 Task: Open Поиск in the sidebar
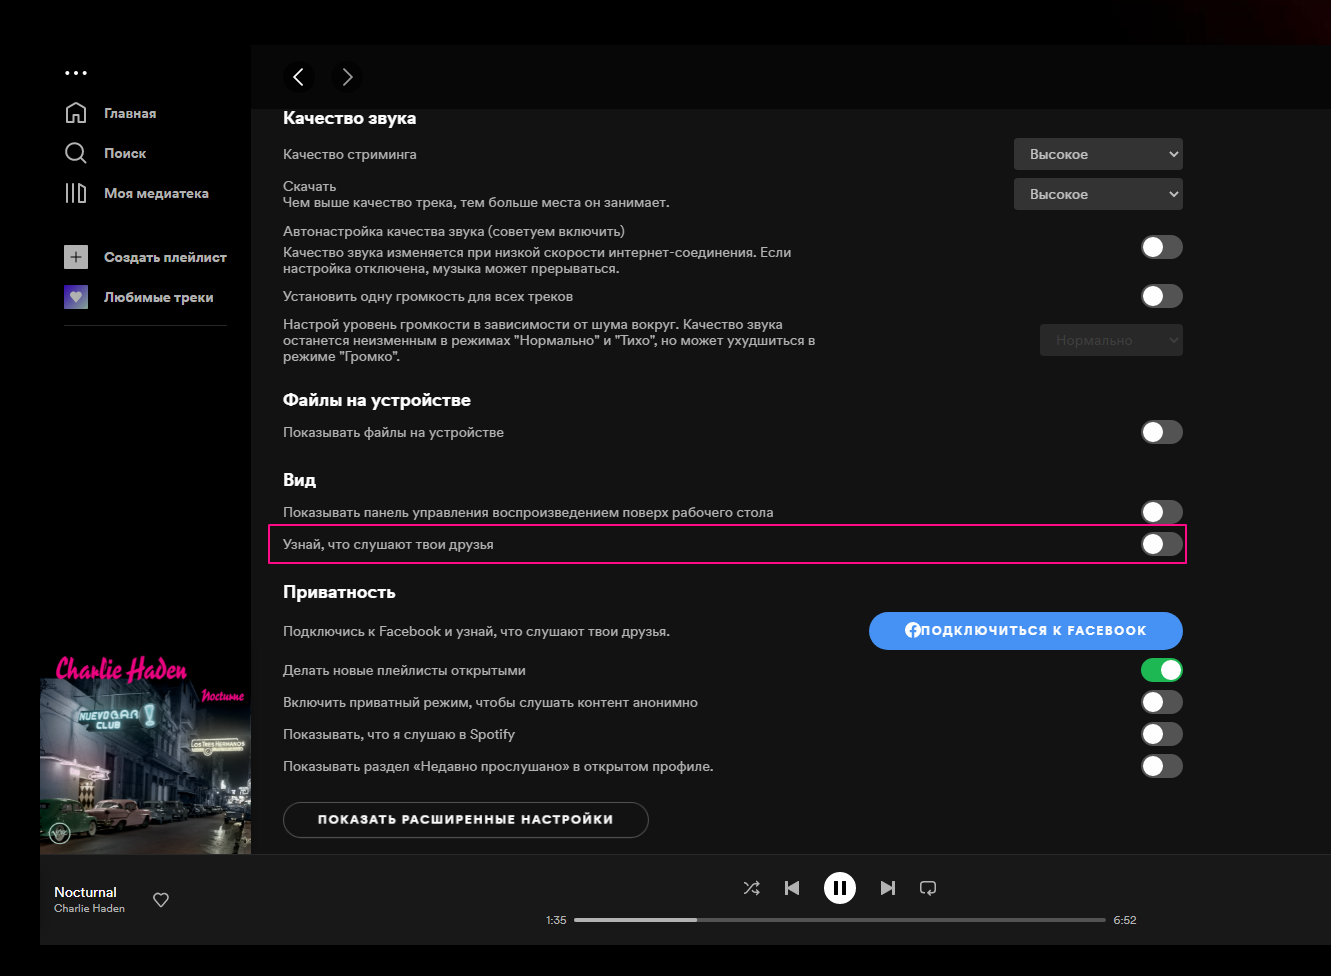click(x=125, y=153)
